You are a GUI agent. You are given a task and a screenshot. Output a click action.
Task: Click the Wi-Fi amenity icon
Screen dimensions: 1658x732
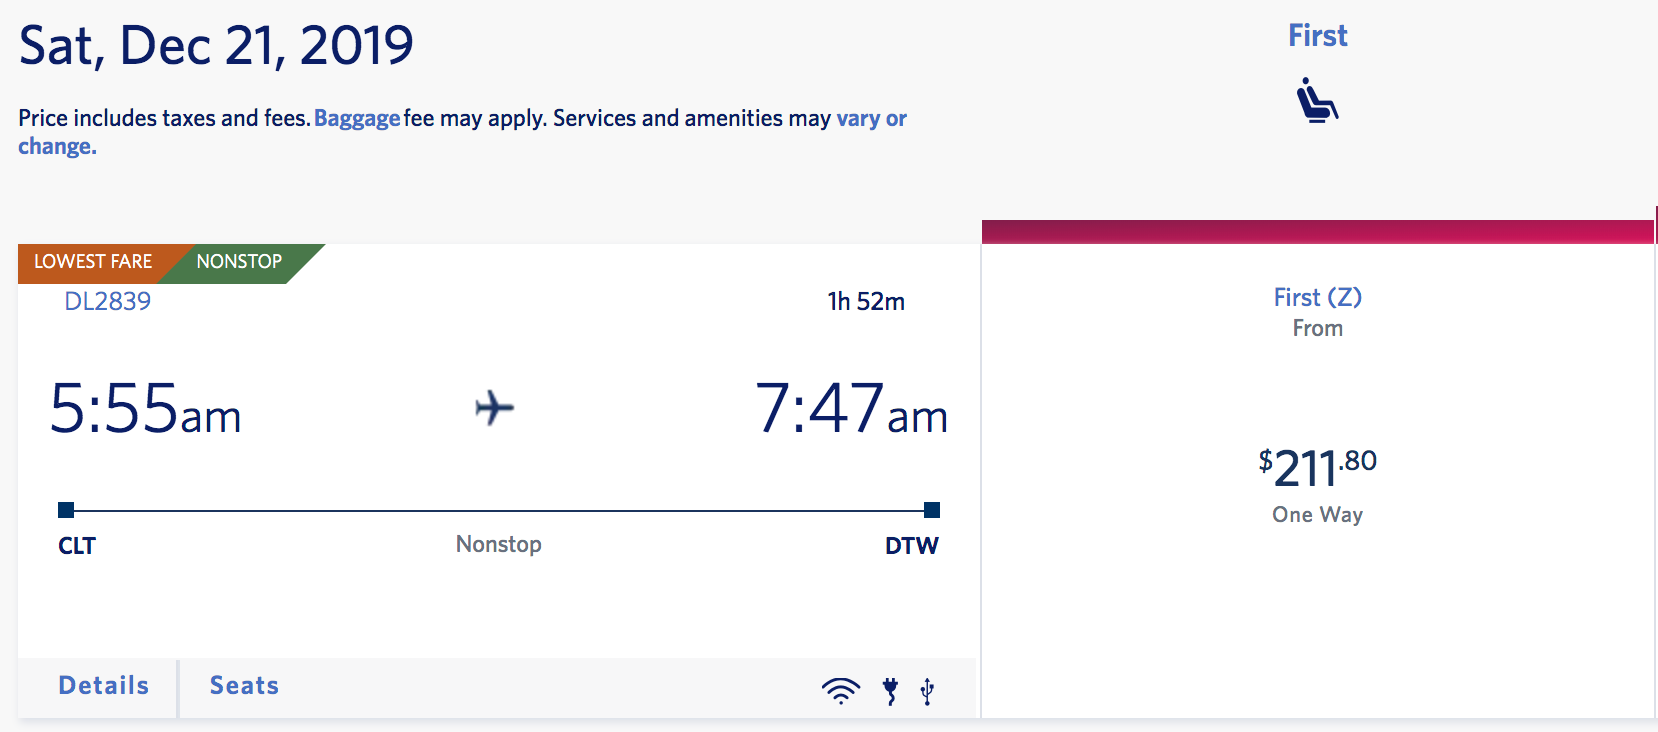(x=840, y=690)
